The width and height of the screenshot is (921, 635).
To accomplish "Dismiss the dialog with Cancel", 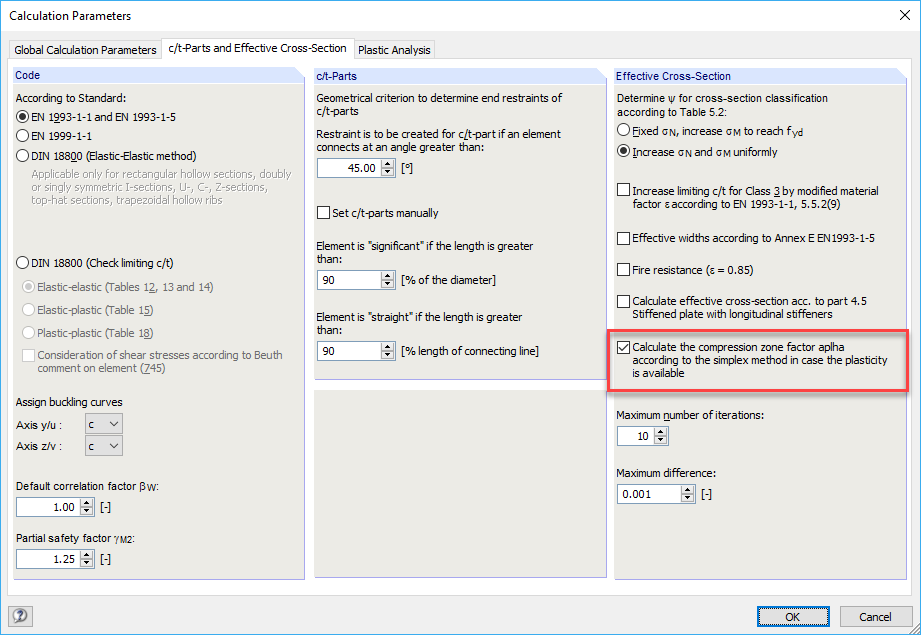I will click(876, 616).
